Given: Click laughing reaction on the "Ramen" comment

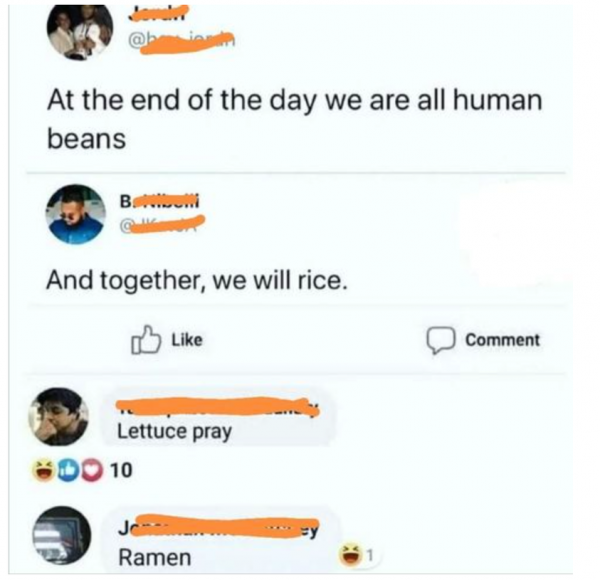Looking at the screenshot, I should coord(350,553).
